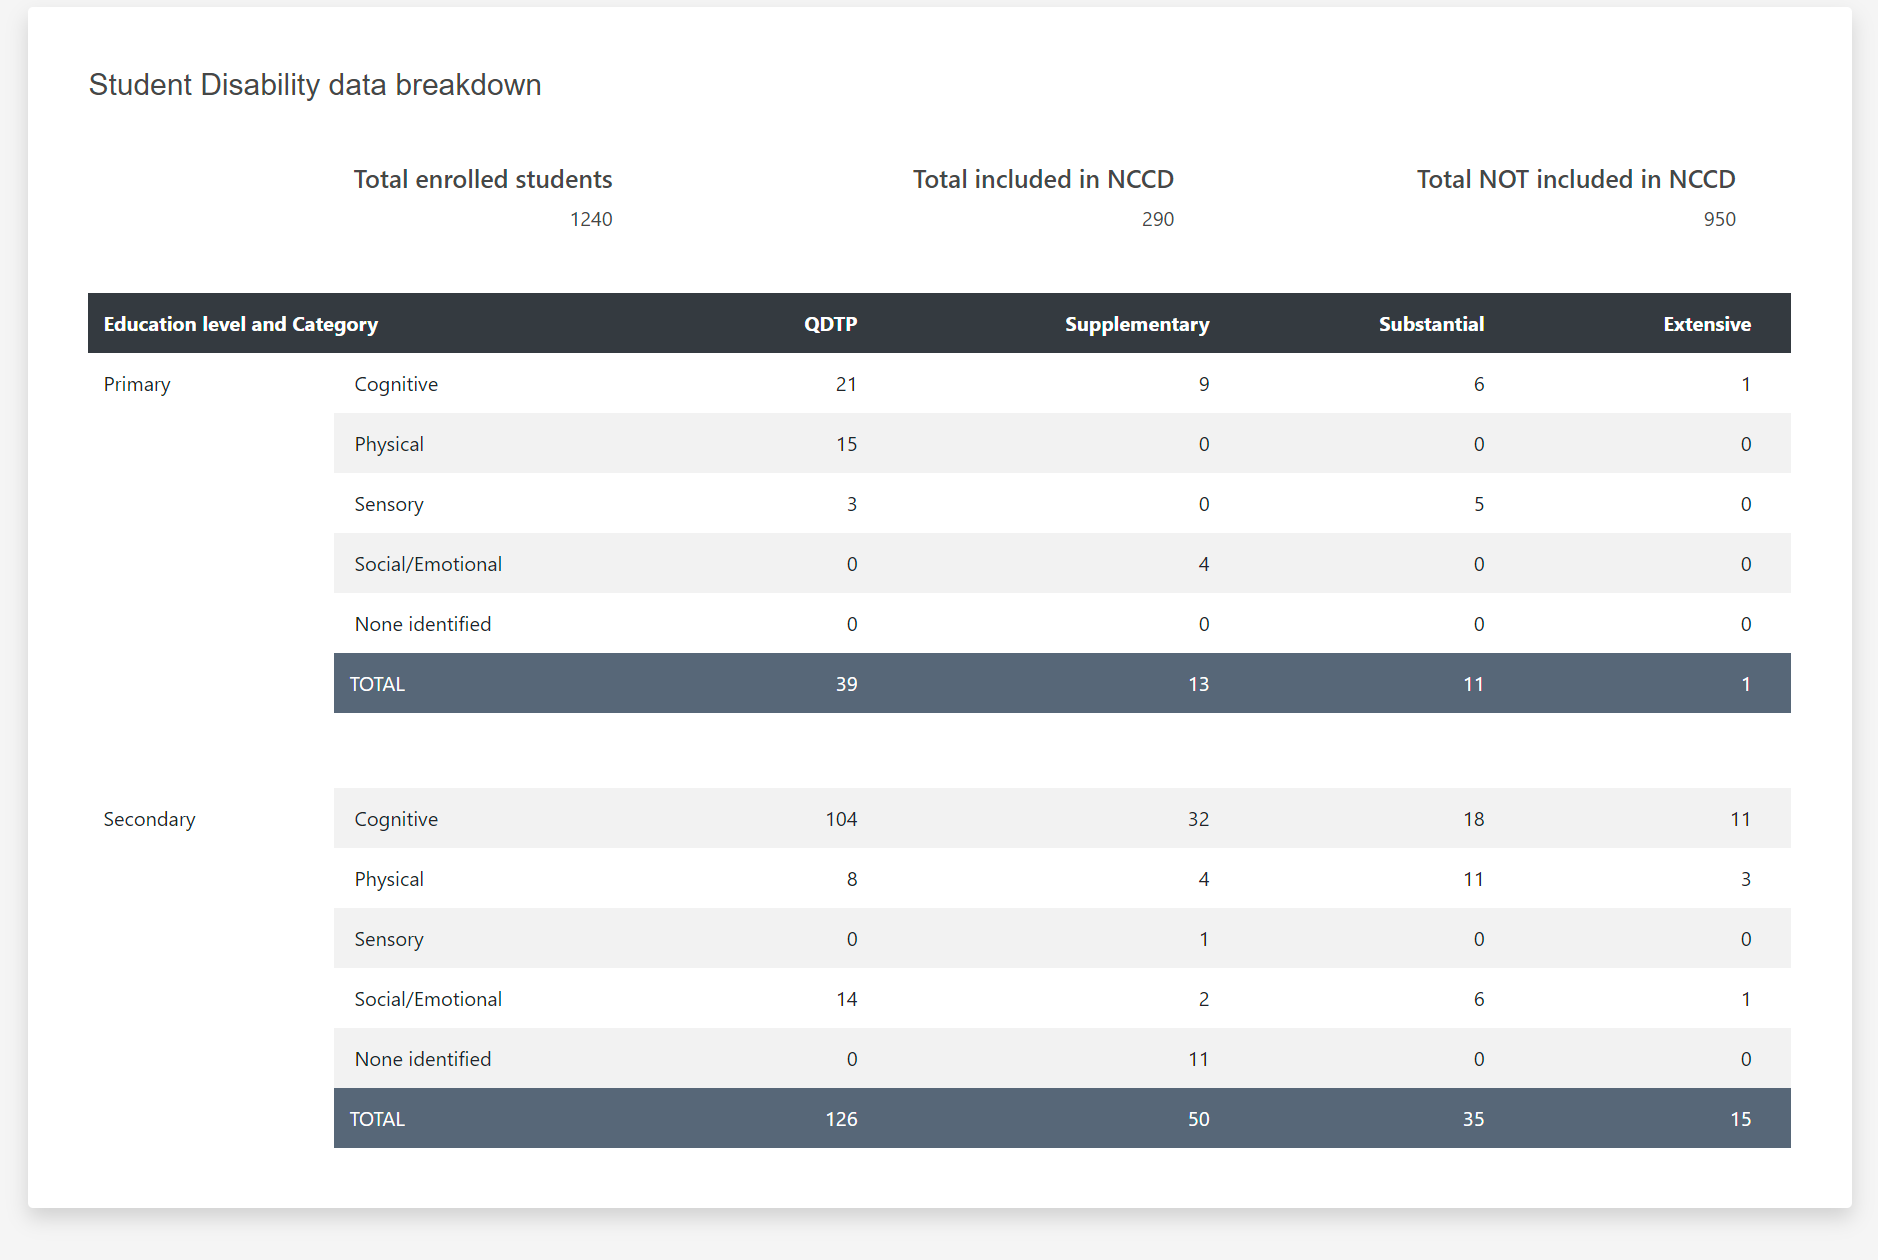Click Primary TOTAL QDTP value 39
1878x1260 pixels.
(847, 684)
